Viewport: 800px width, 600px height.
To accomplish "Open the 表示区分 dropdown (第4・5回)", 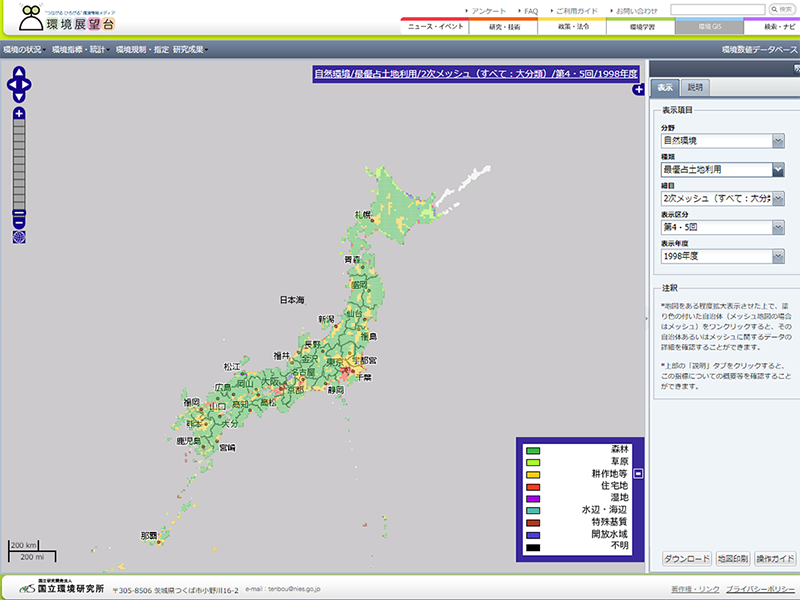I will (722, 227).
